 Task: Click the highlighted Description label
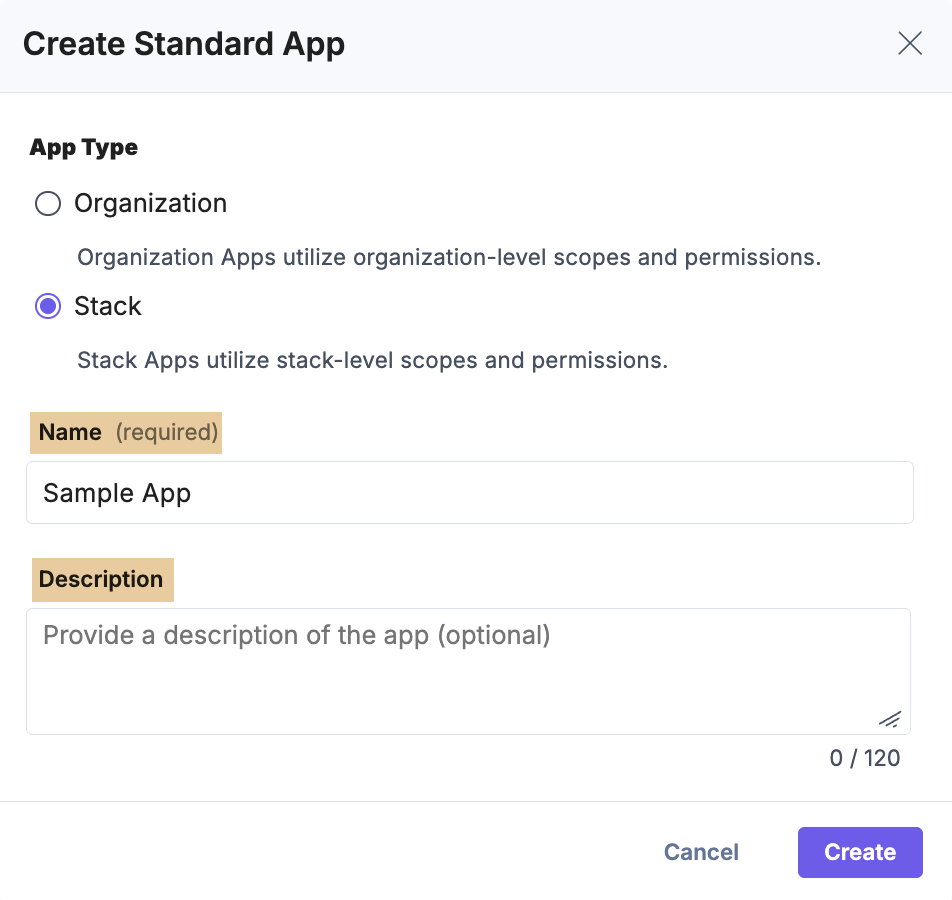coord(102,579)
